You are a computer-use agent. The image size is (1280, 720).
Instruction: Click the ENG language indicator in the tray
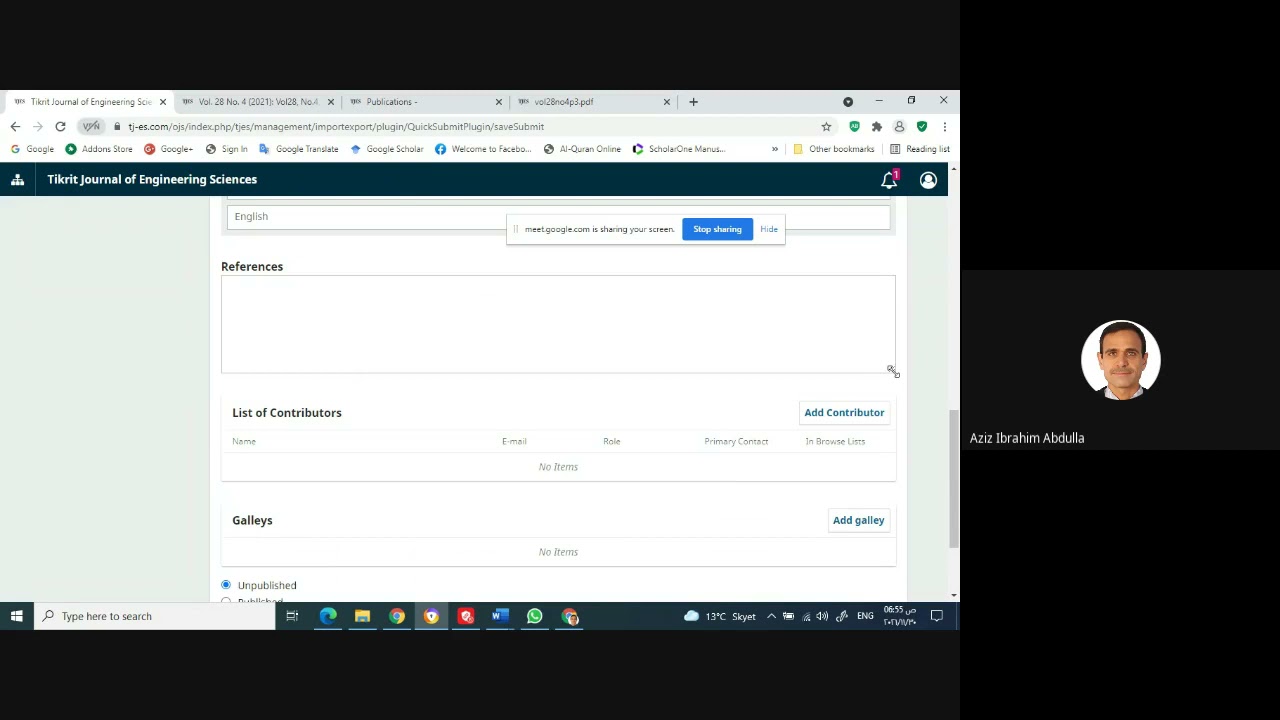click(x=865, y=617)
